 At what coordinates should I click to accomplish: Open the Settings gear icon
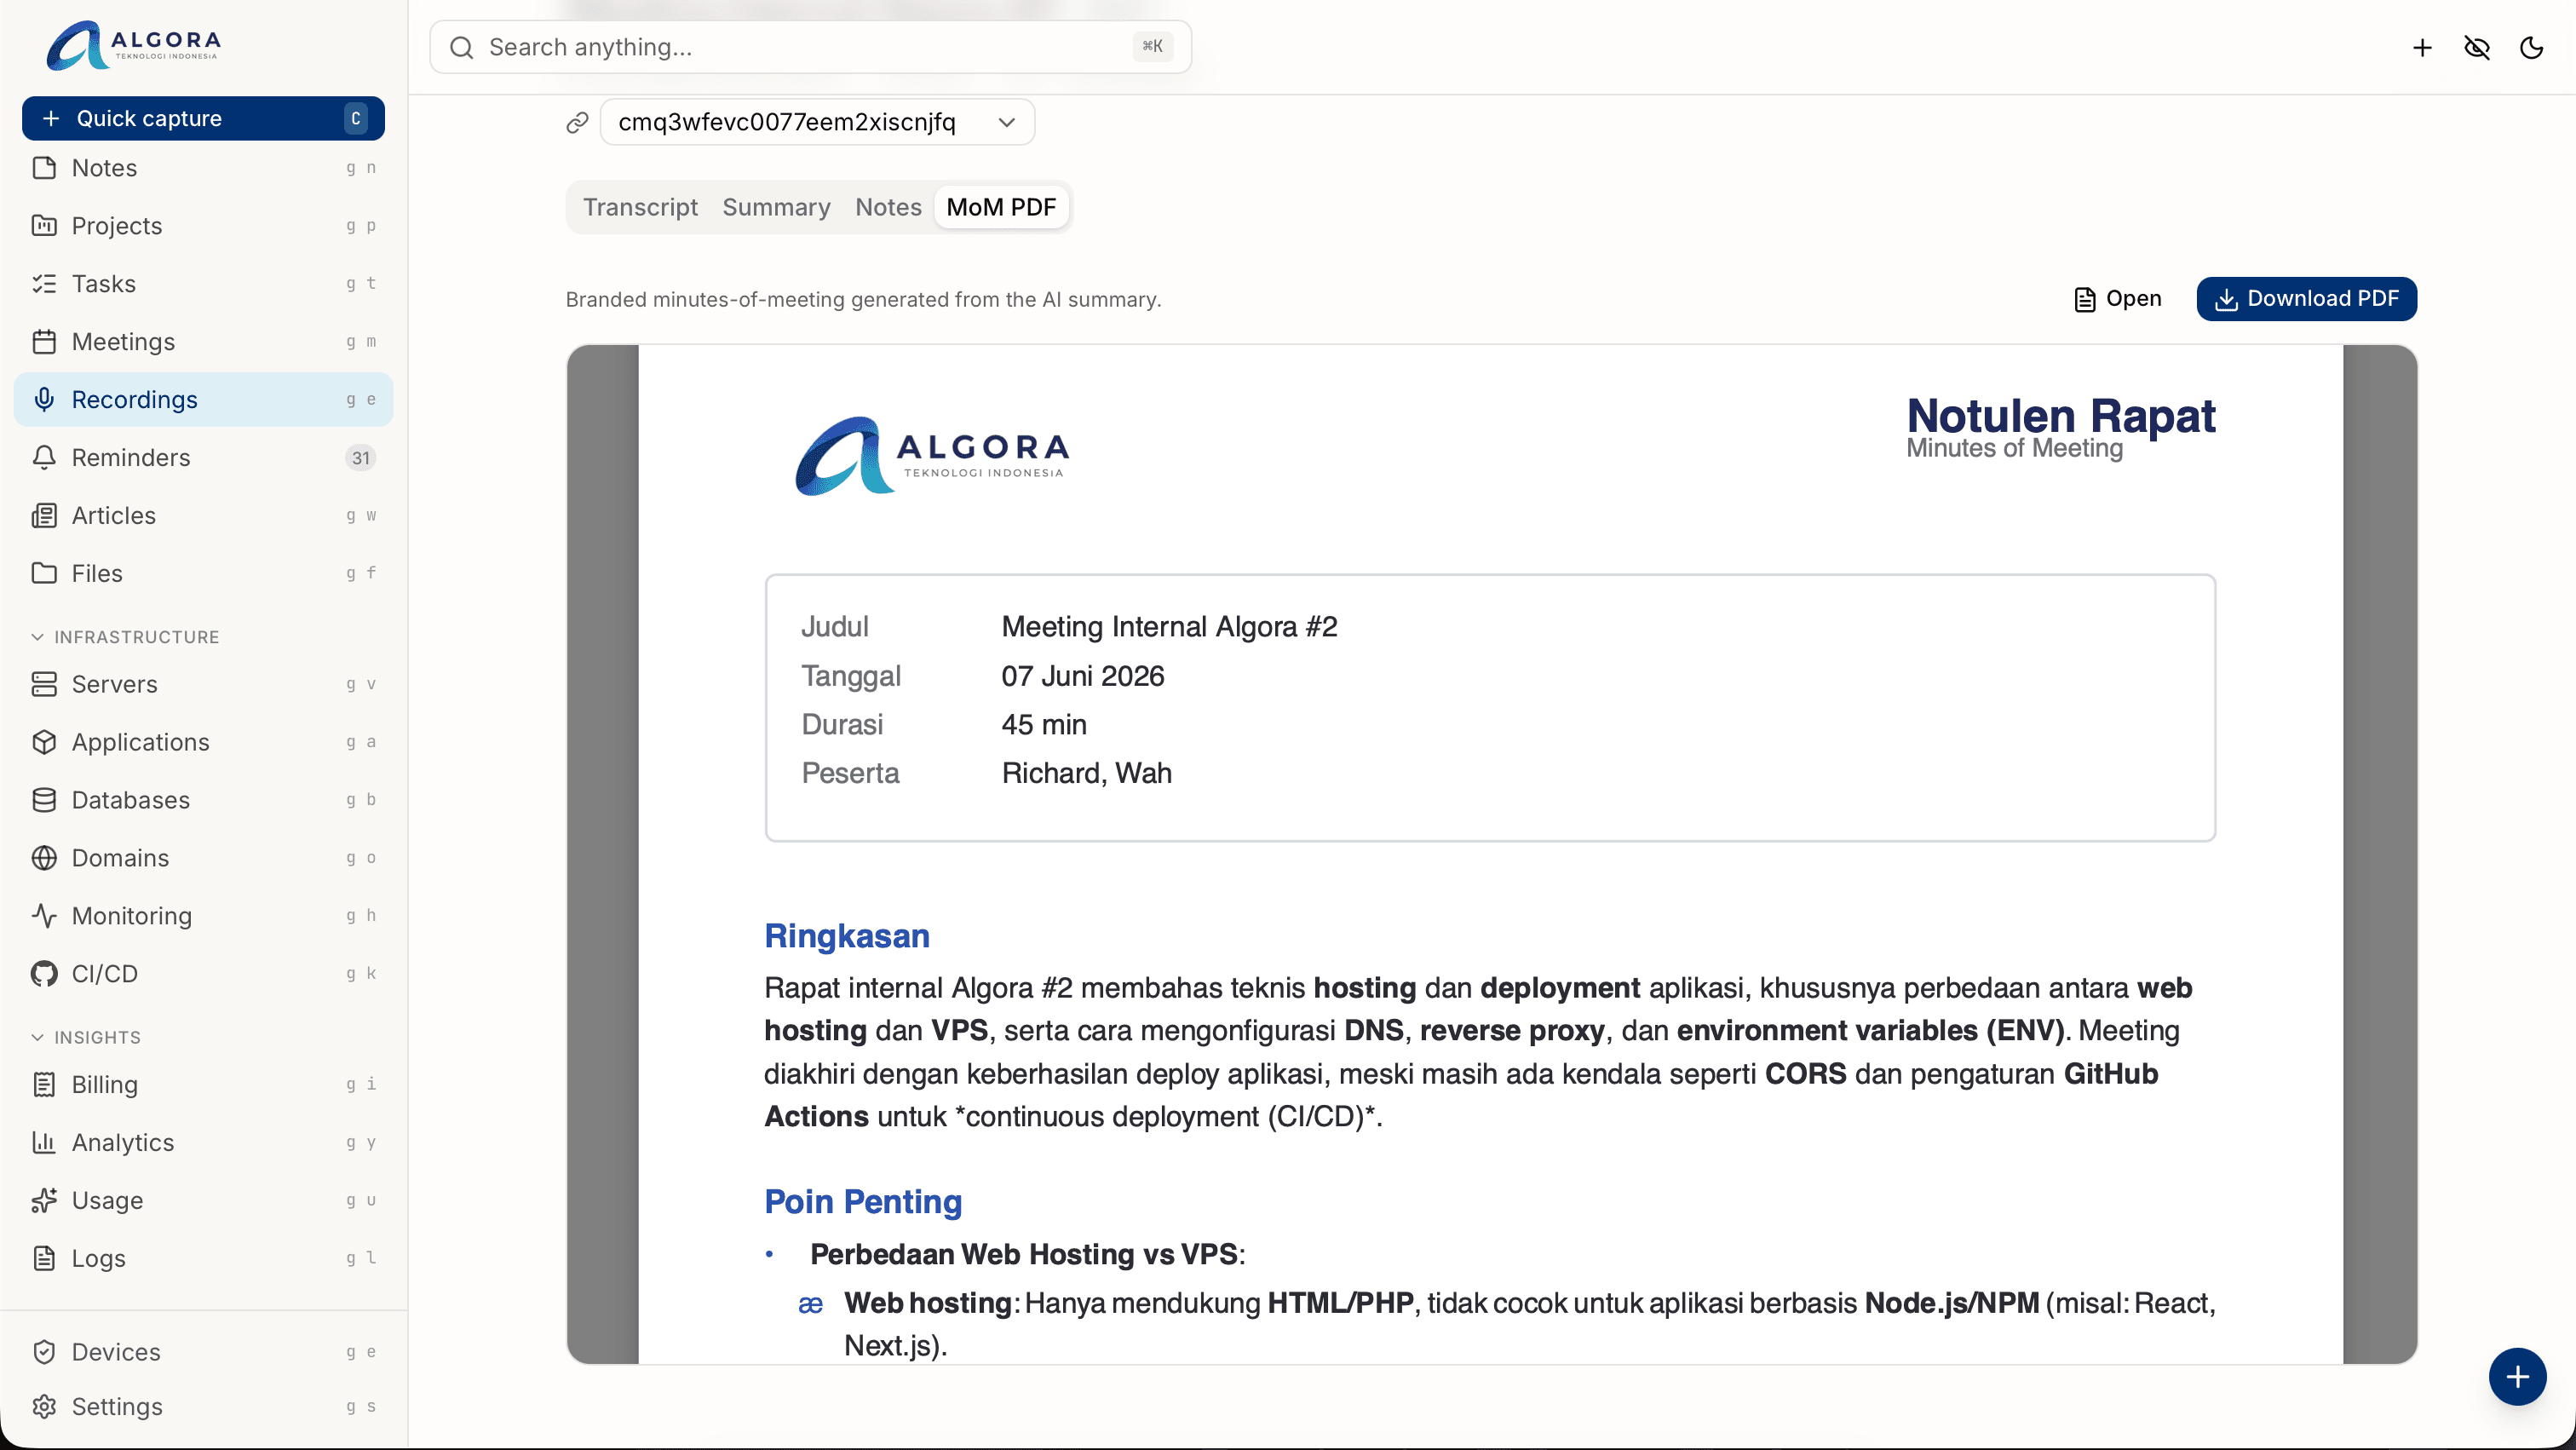44,1407
